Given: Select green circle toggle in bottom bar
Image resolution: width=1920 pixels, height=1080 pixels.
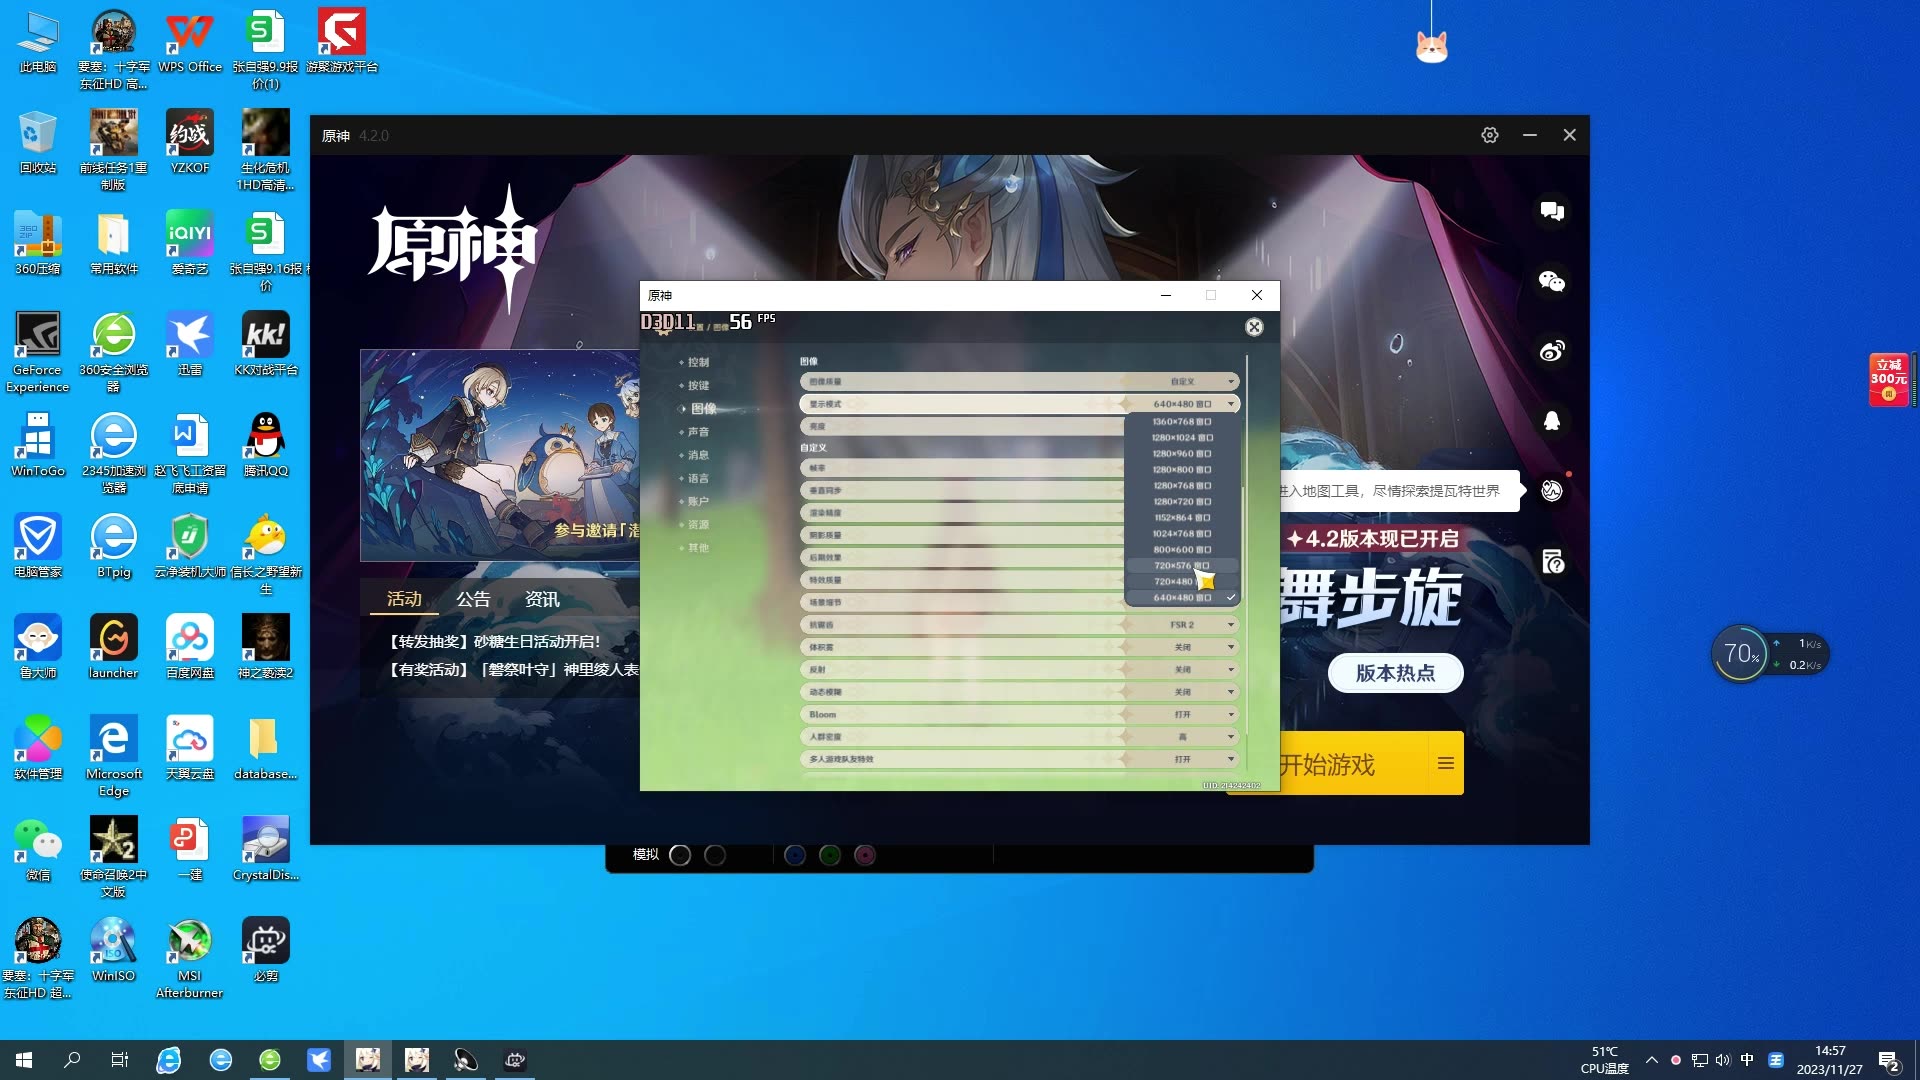Looking at the screenshot, I should 830,855.
